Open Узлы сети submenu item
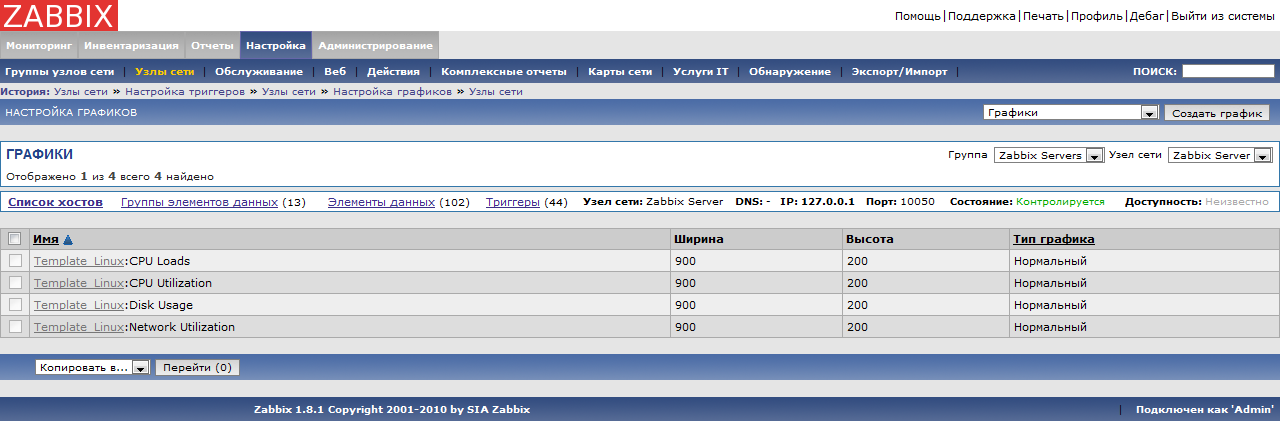 [164, 72]
